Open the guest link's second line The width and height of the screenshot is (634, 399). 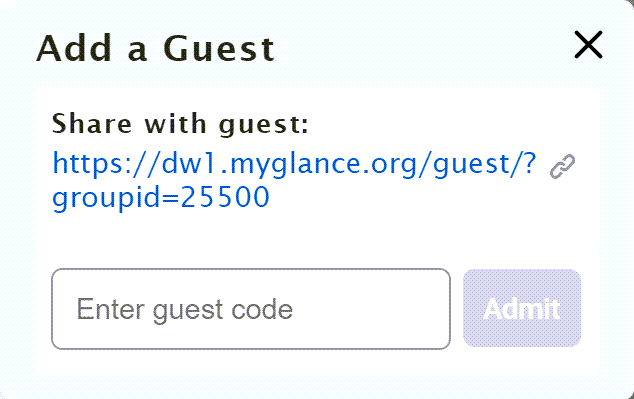[x=161, y=198]
